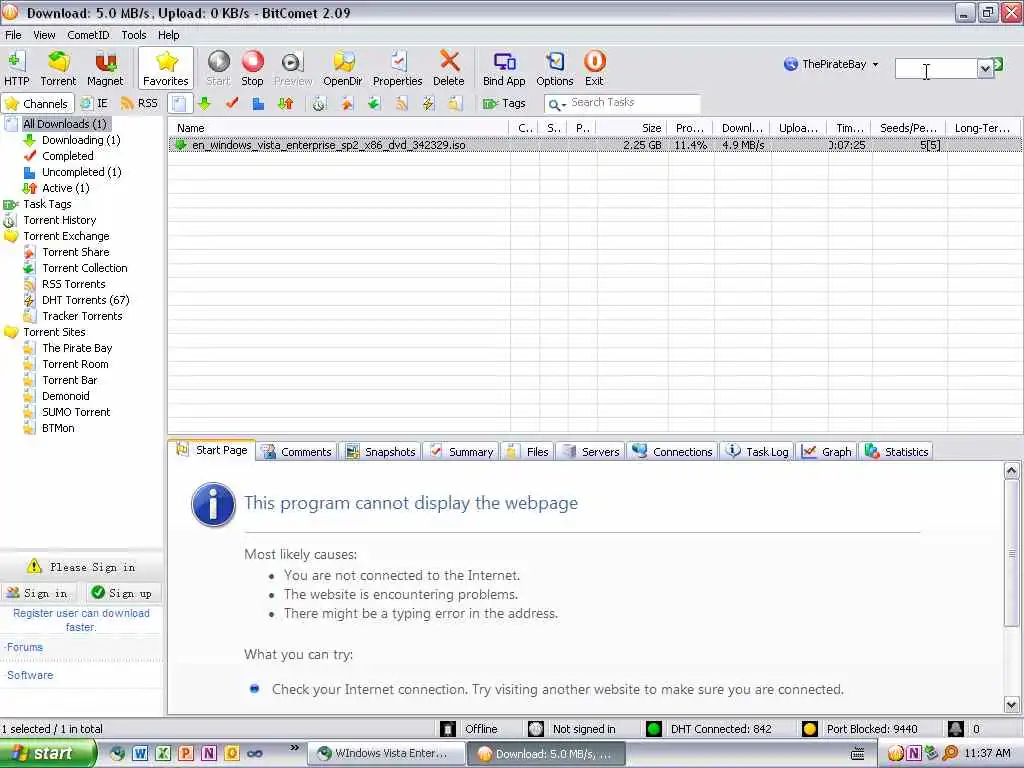1024x768 pixels.
Task: Click the green search go button
Action: (999, 64)
